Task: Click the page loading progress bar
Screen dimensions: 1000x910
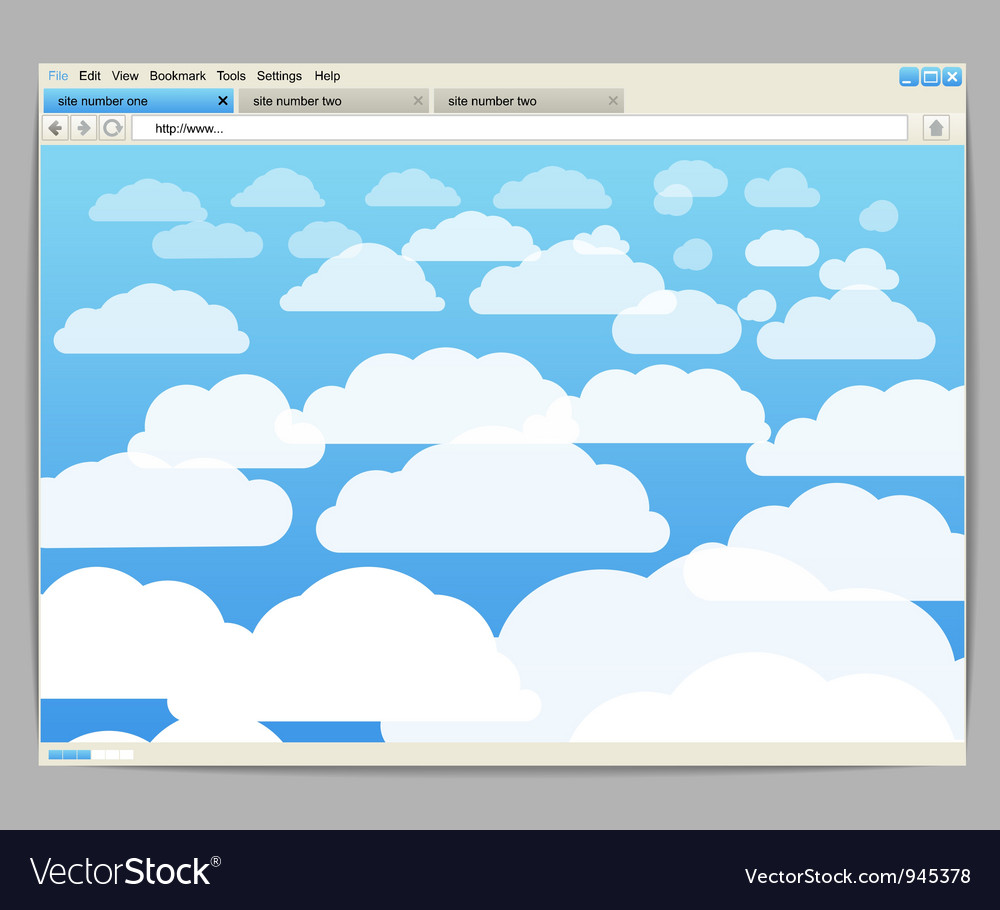Action: [x=90, y=754]
